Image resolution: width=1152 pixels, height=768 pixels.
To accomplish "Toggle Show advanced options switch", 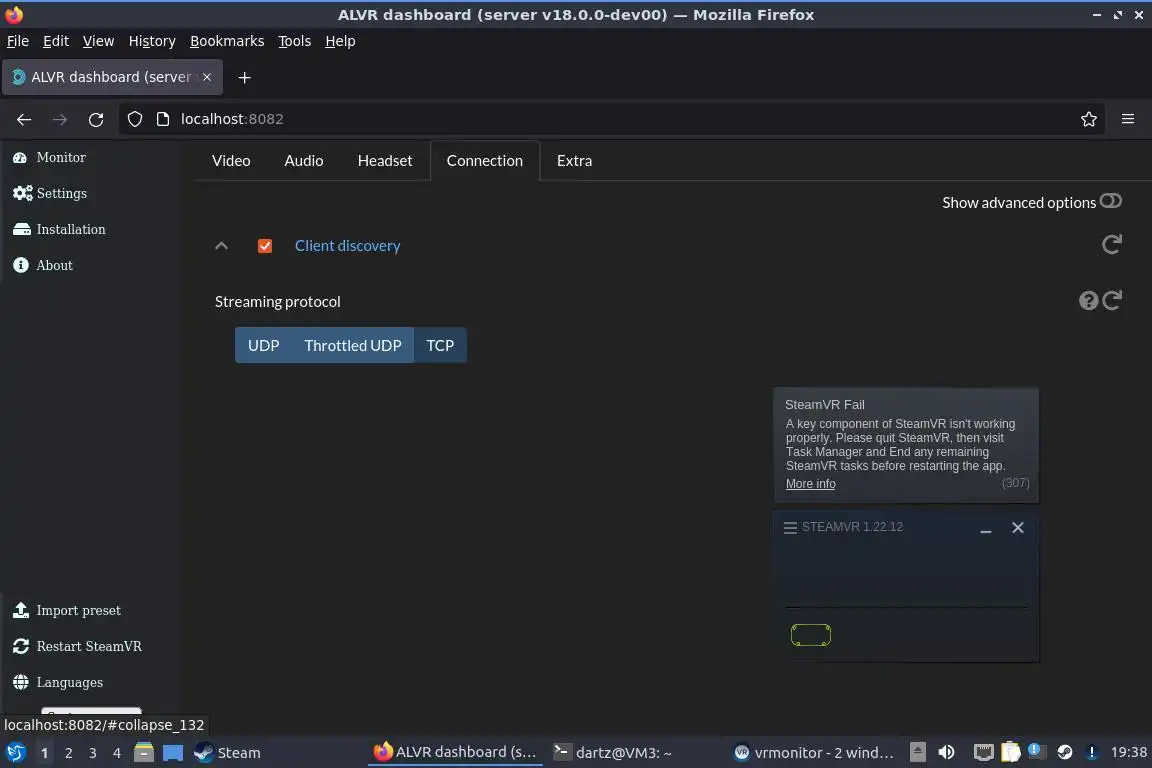I will point(1110,201).
